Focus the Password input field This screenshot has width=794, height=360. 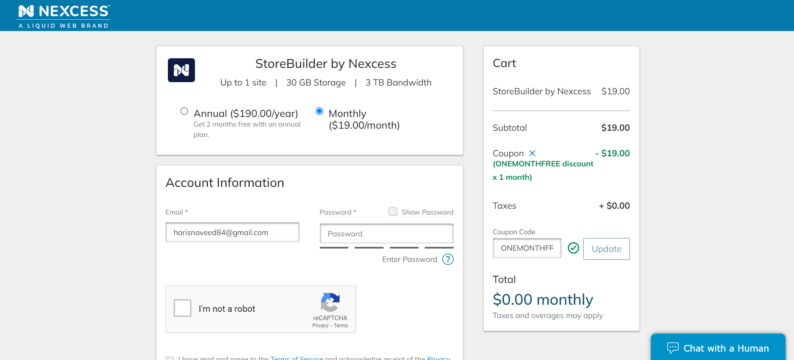coord(386,234)
